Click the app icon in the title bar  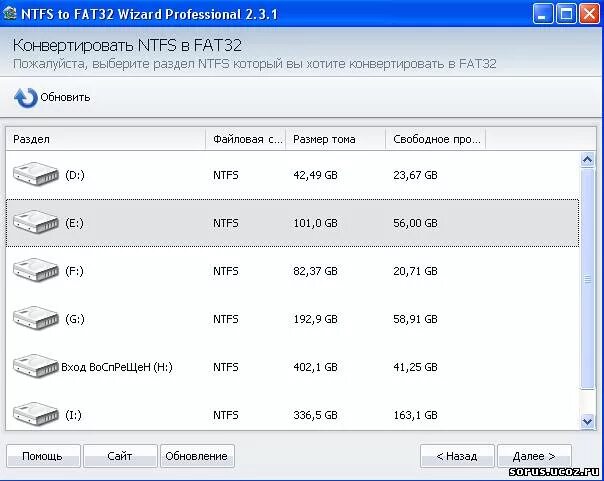tap(9, 14)
